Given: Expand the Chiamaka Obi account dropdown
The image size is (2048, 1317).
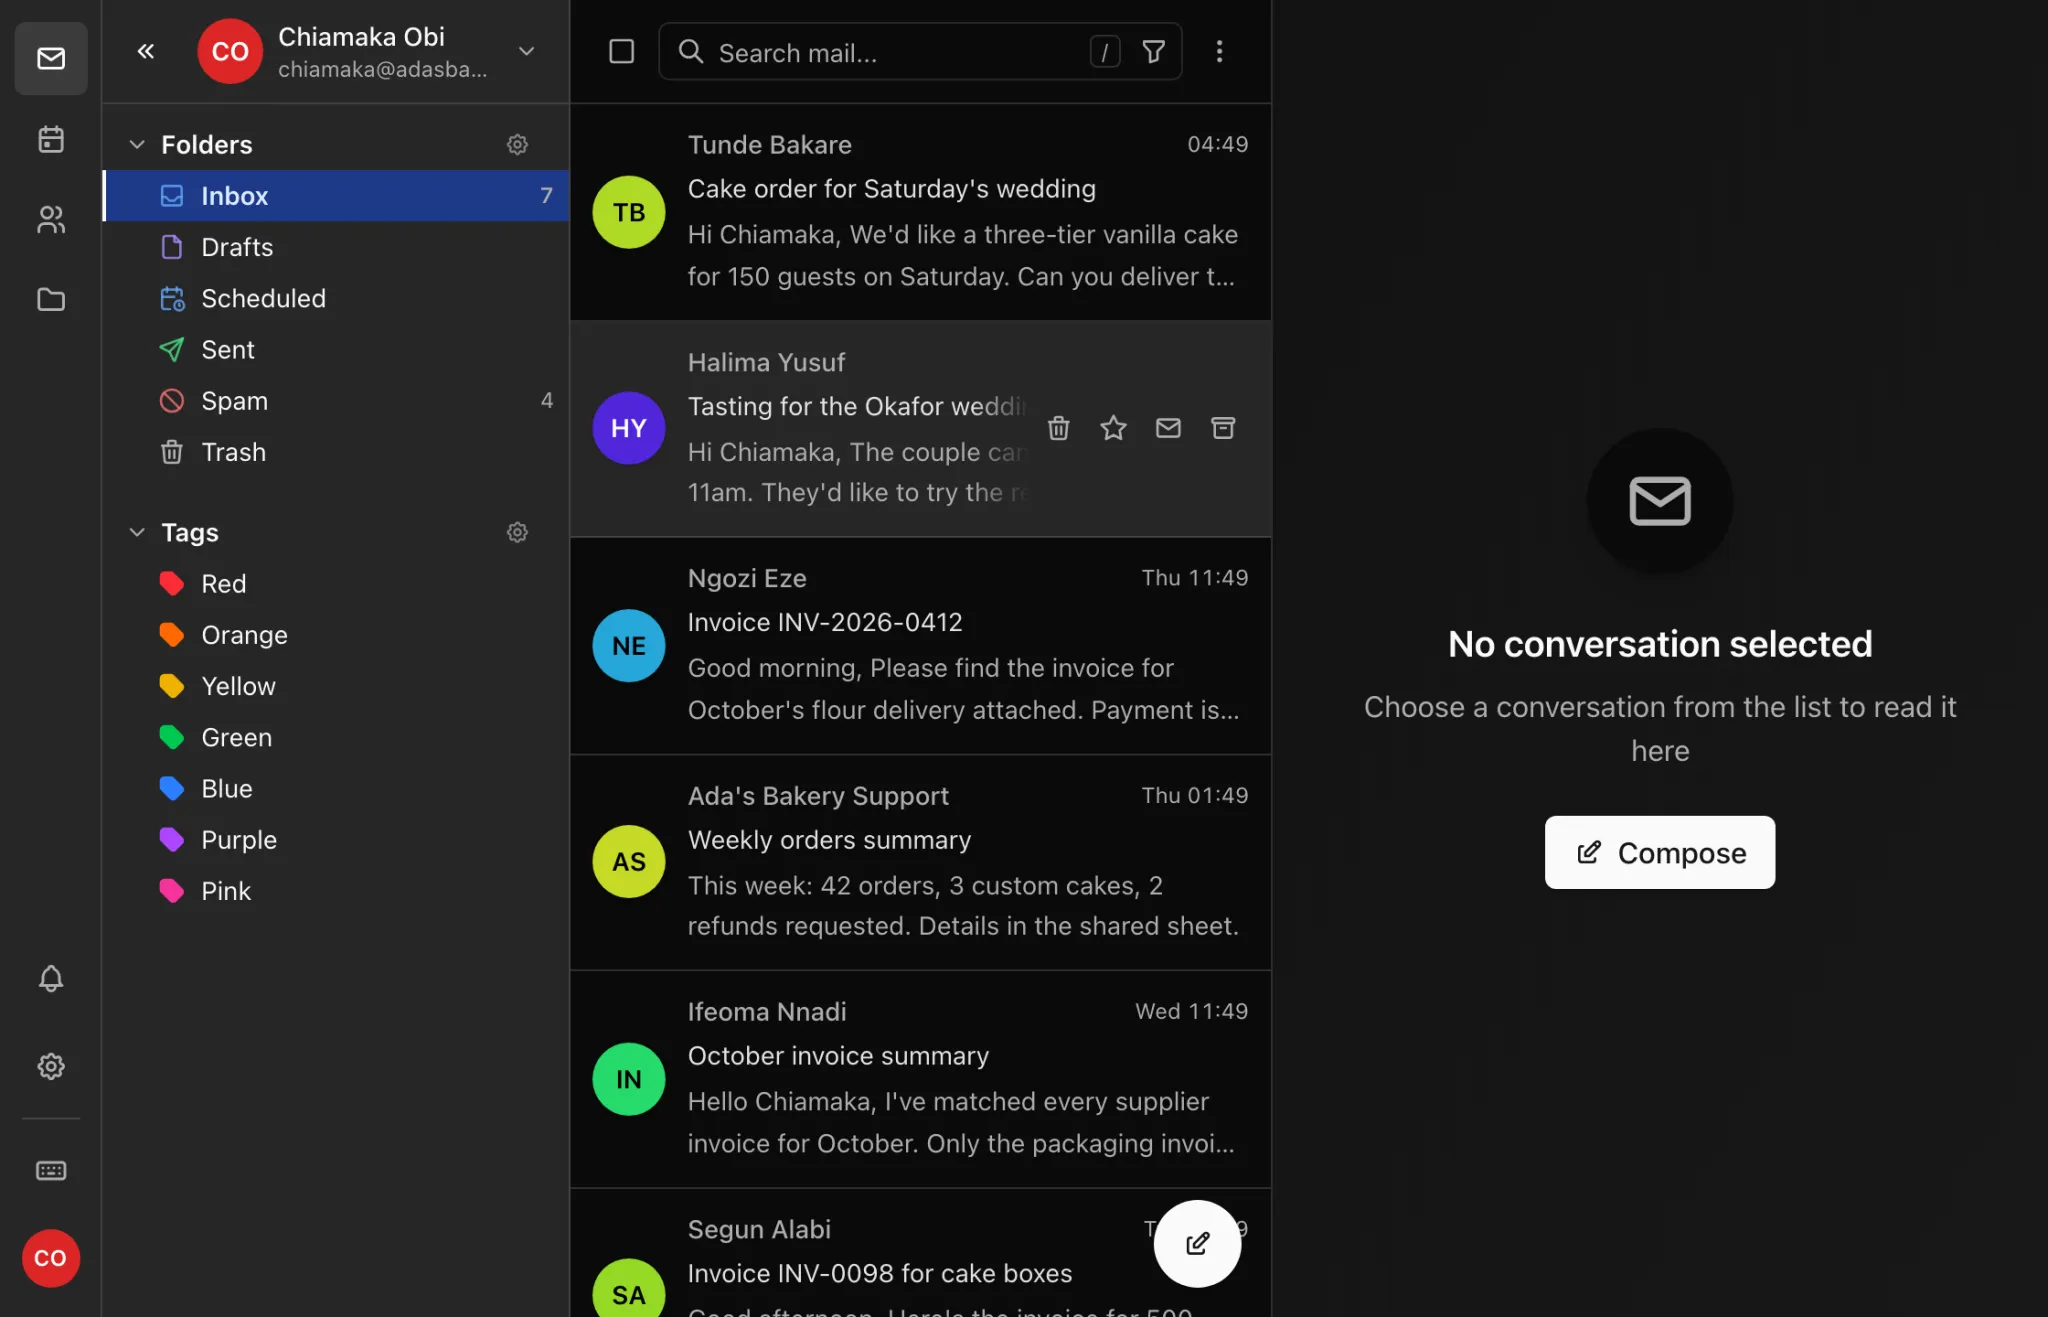Looking at the screenshot, I should point(526,51).
